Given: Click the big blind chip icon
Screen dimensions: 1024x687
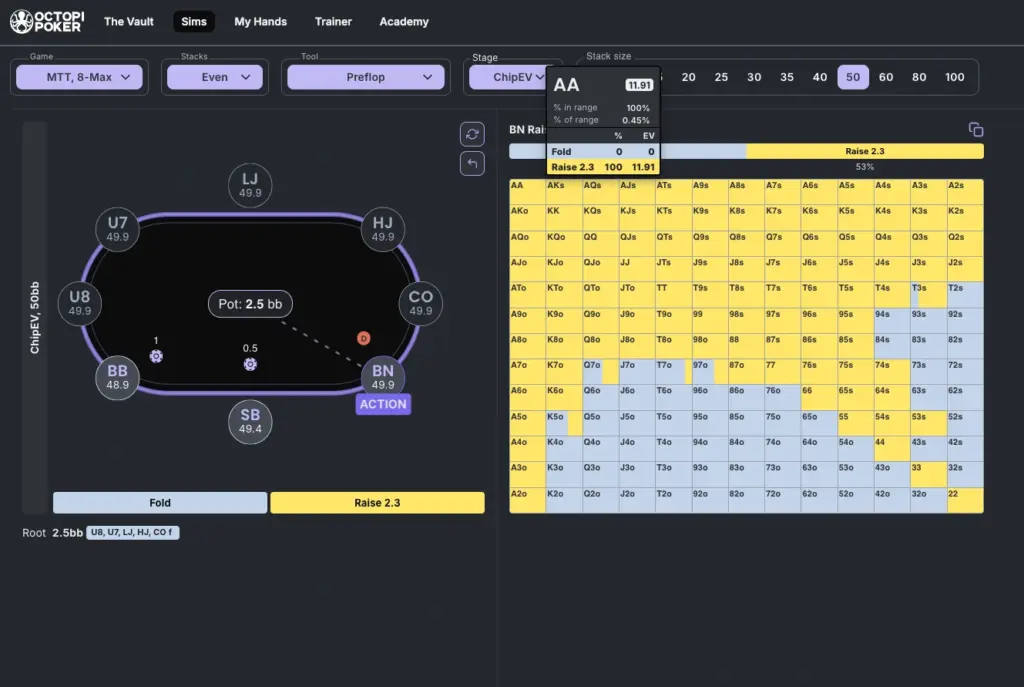Looking at the screenshot, I should 156,356.
